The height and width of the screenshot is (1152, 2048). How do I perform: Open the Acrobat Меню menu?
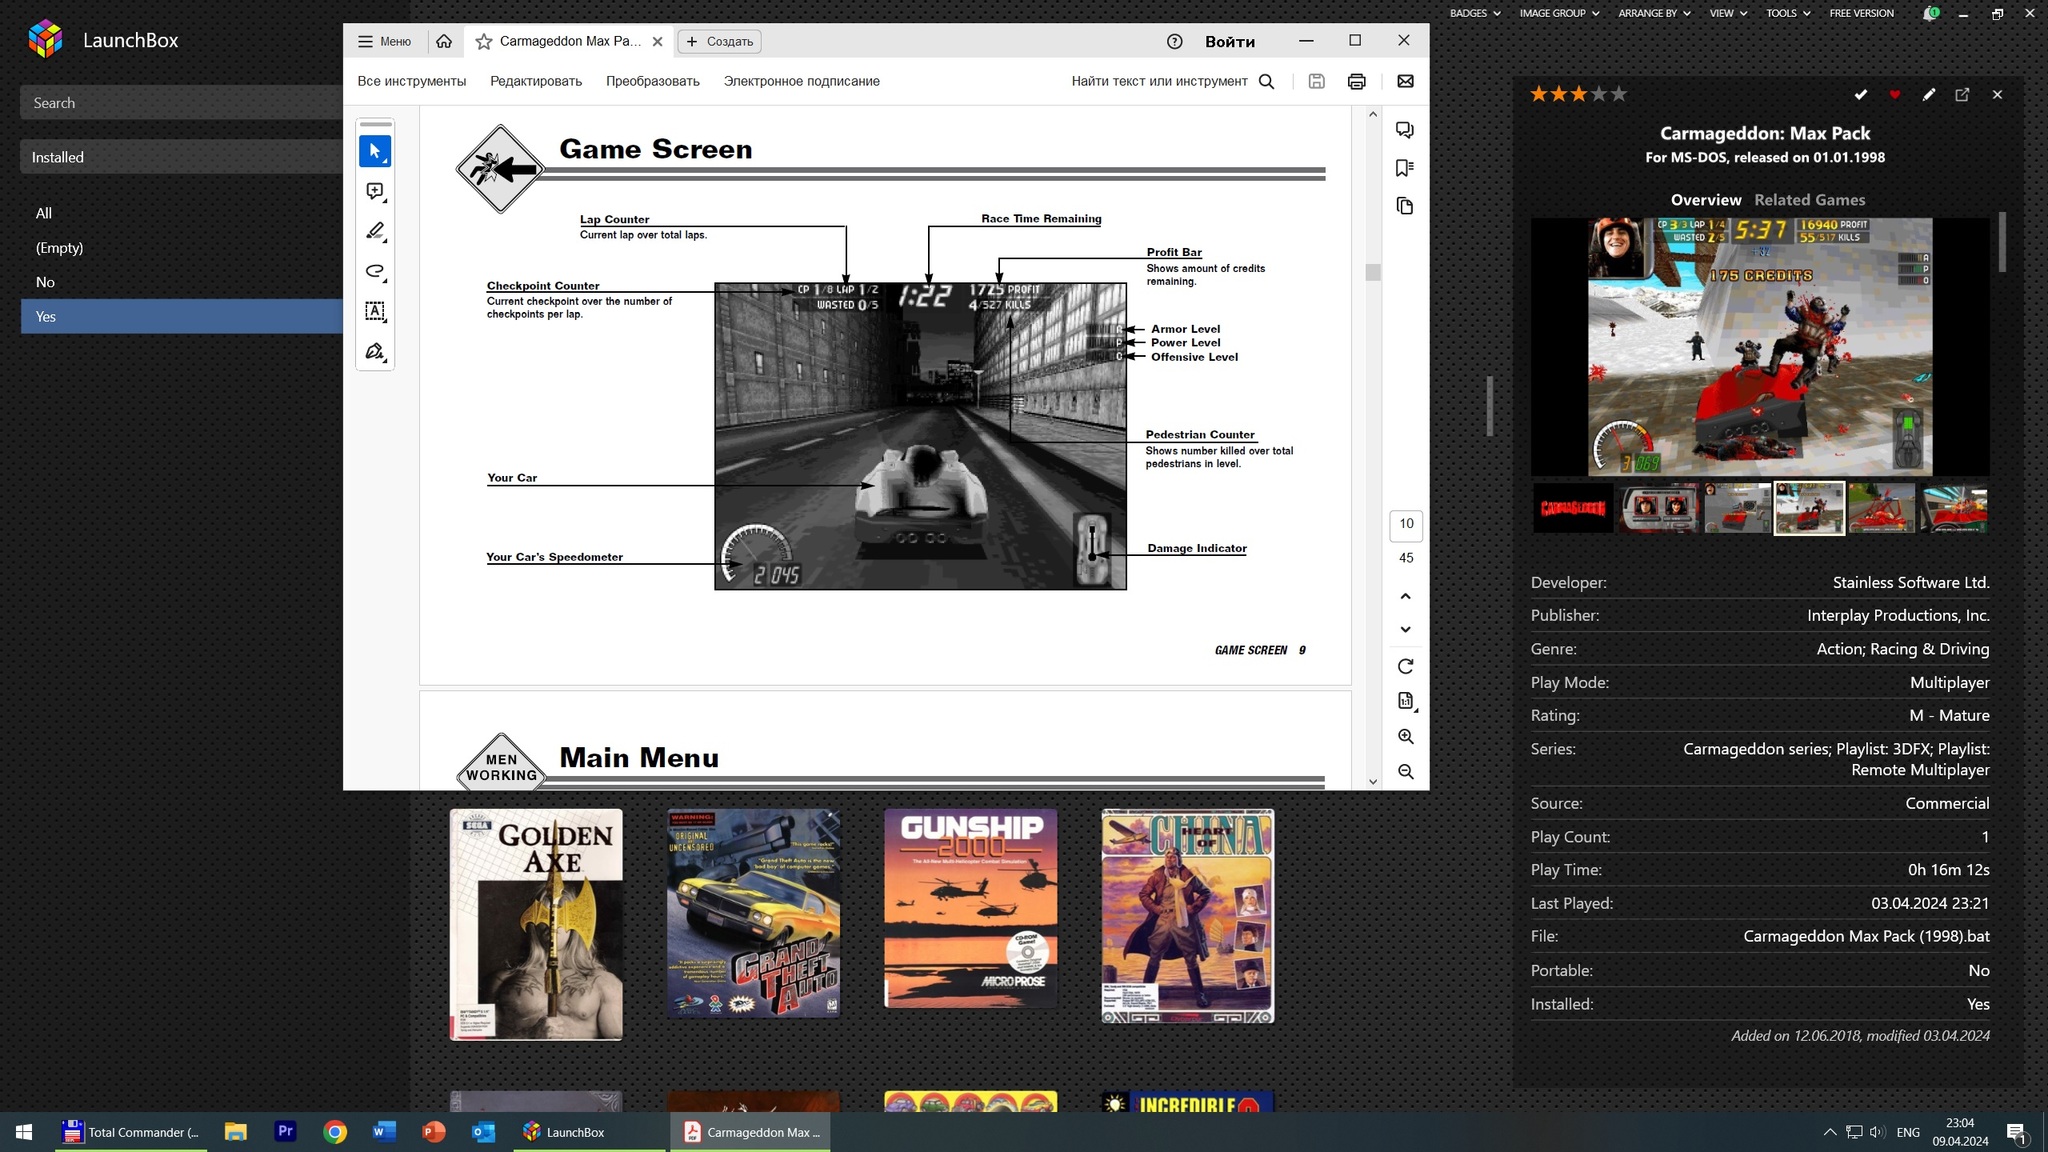385,41
